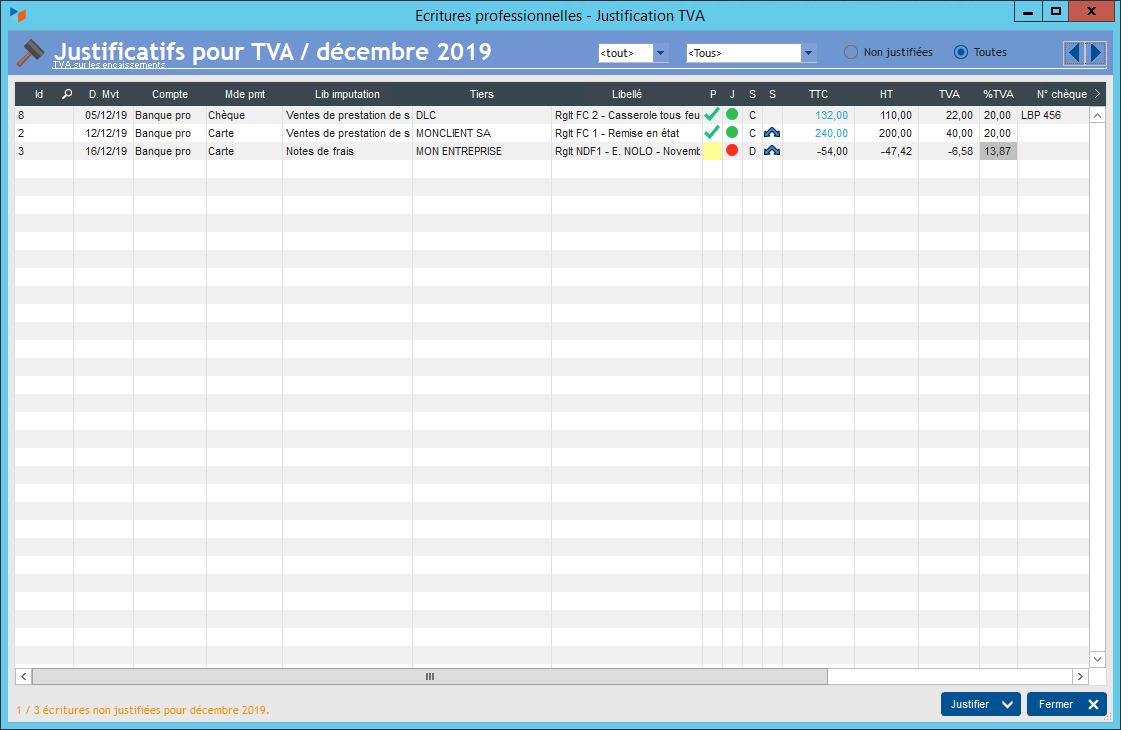Click blue link icon on Remise en état row
This screenshot has height=730, width=1121.
[x=771, y=133]
